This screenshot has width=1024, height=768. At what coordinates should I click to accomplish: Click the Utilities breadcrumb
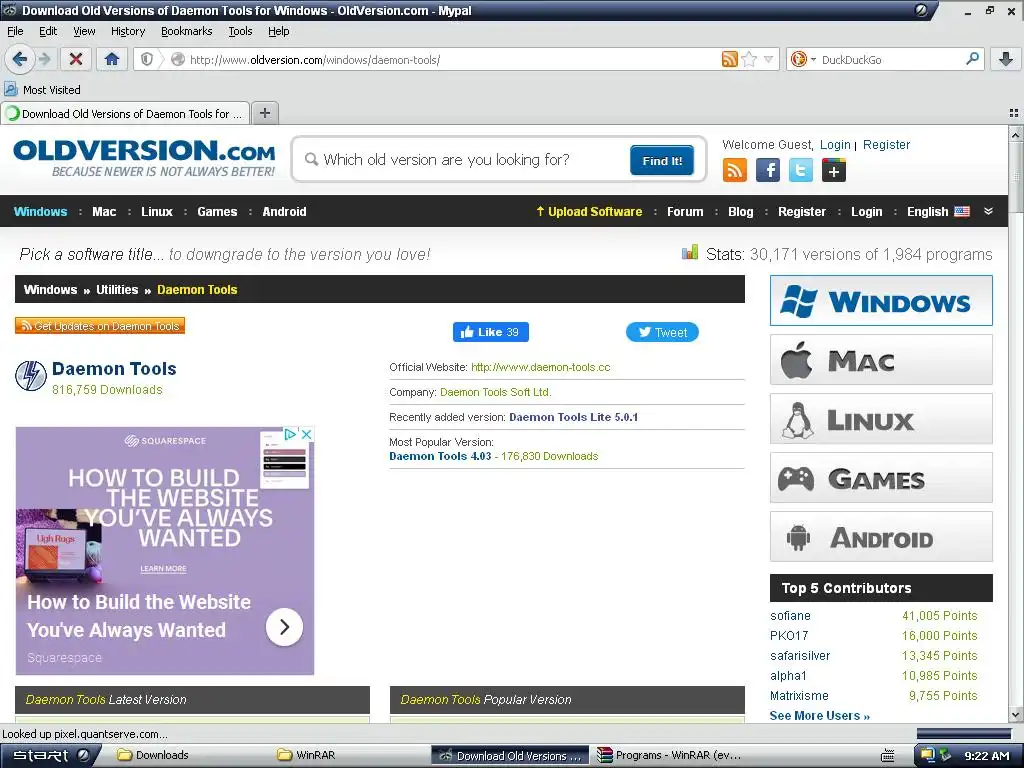(x=117, y=289)
